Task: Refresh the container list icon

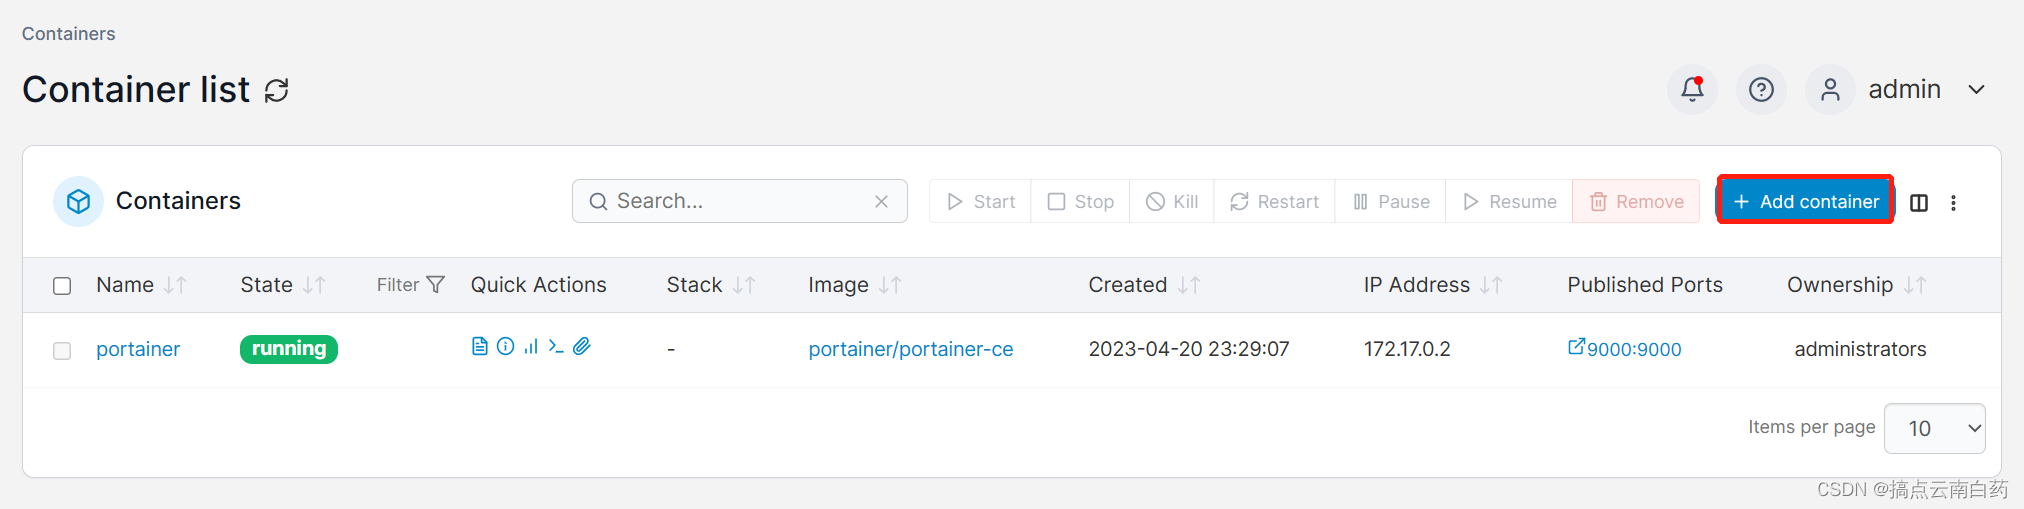Action: click(277, 90)
